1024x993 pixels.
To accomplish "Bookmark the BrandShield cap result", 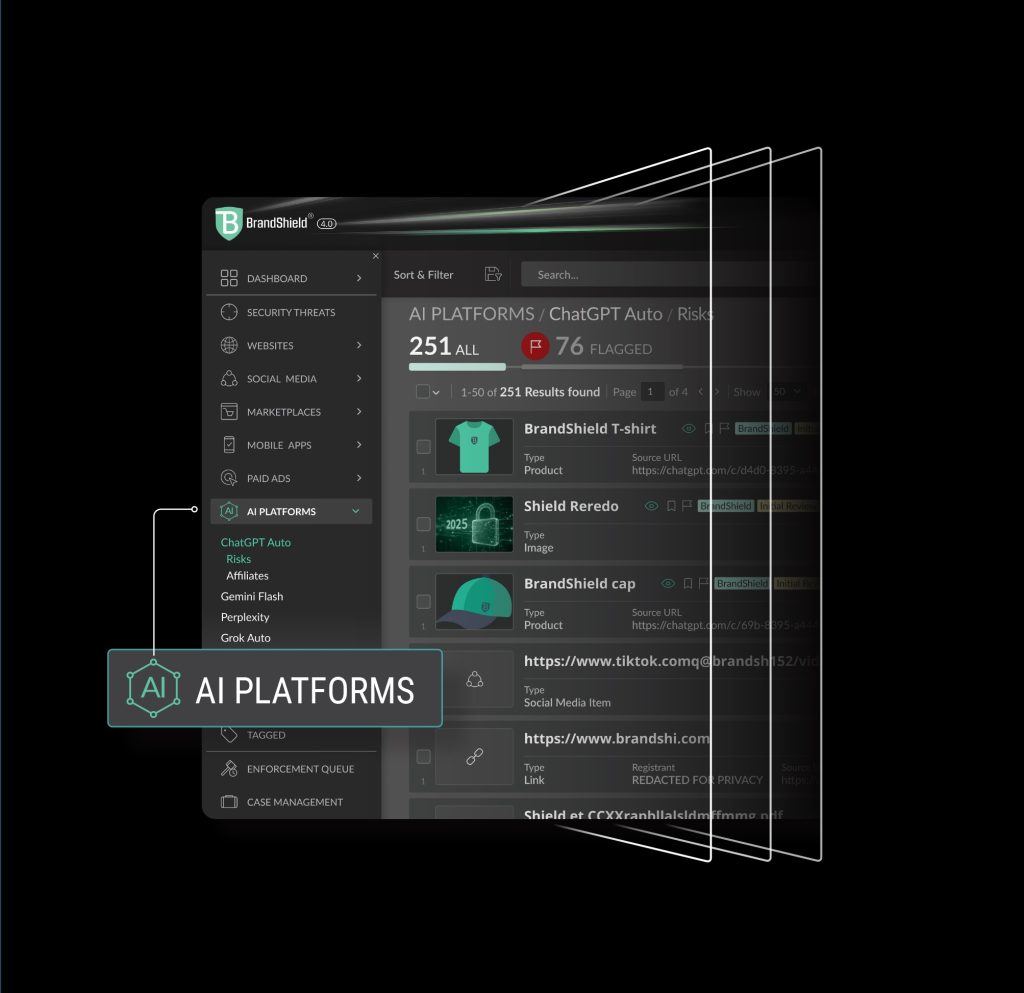I will (688, 584).
